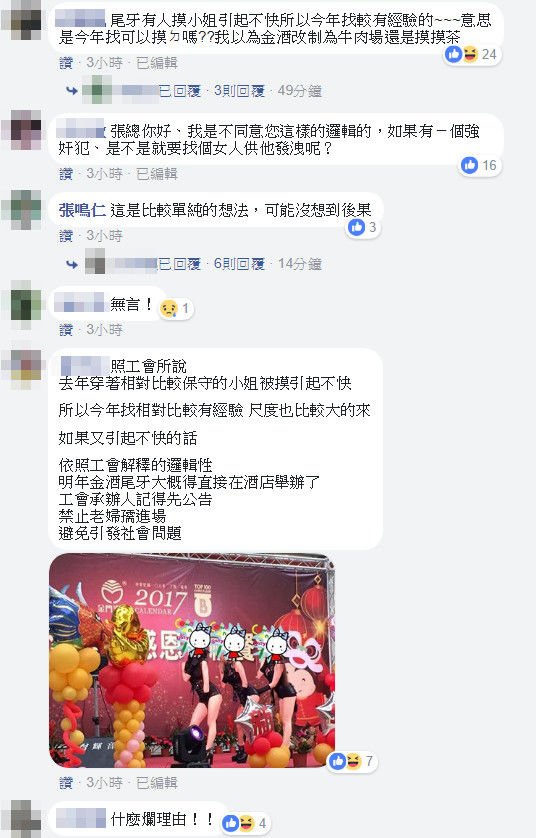
Task: Like the 張總你好 comment via 讚
Action: 66,174
